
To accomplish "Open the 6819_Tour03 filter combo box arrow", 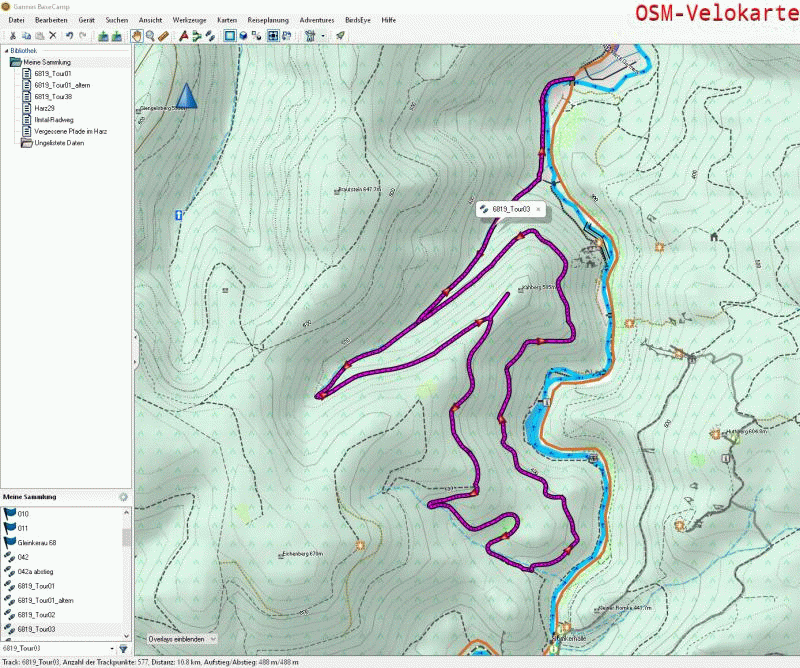I will click(x=112, y=649).
